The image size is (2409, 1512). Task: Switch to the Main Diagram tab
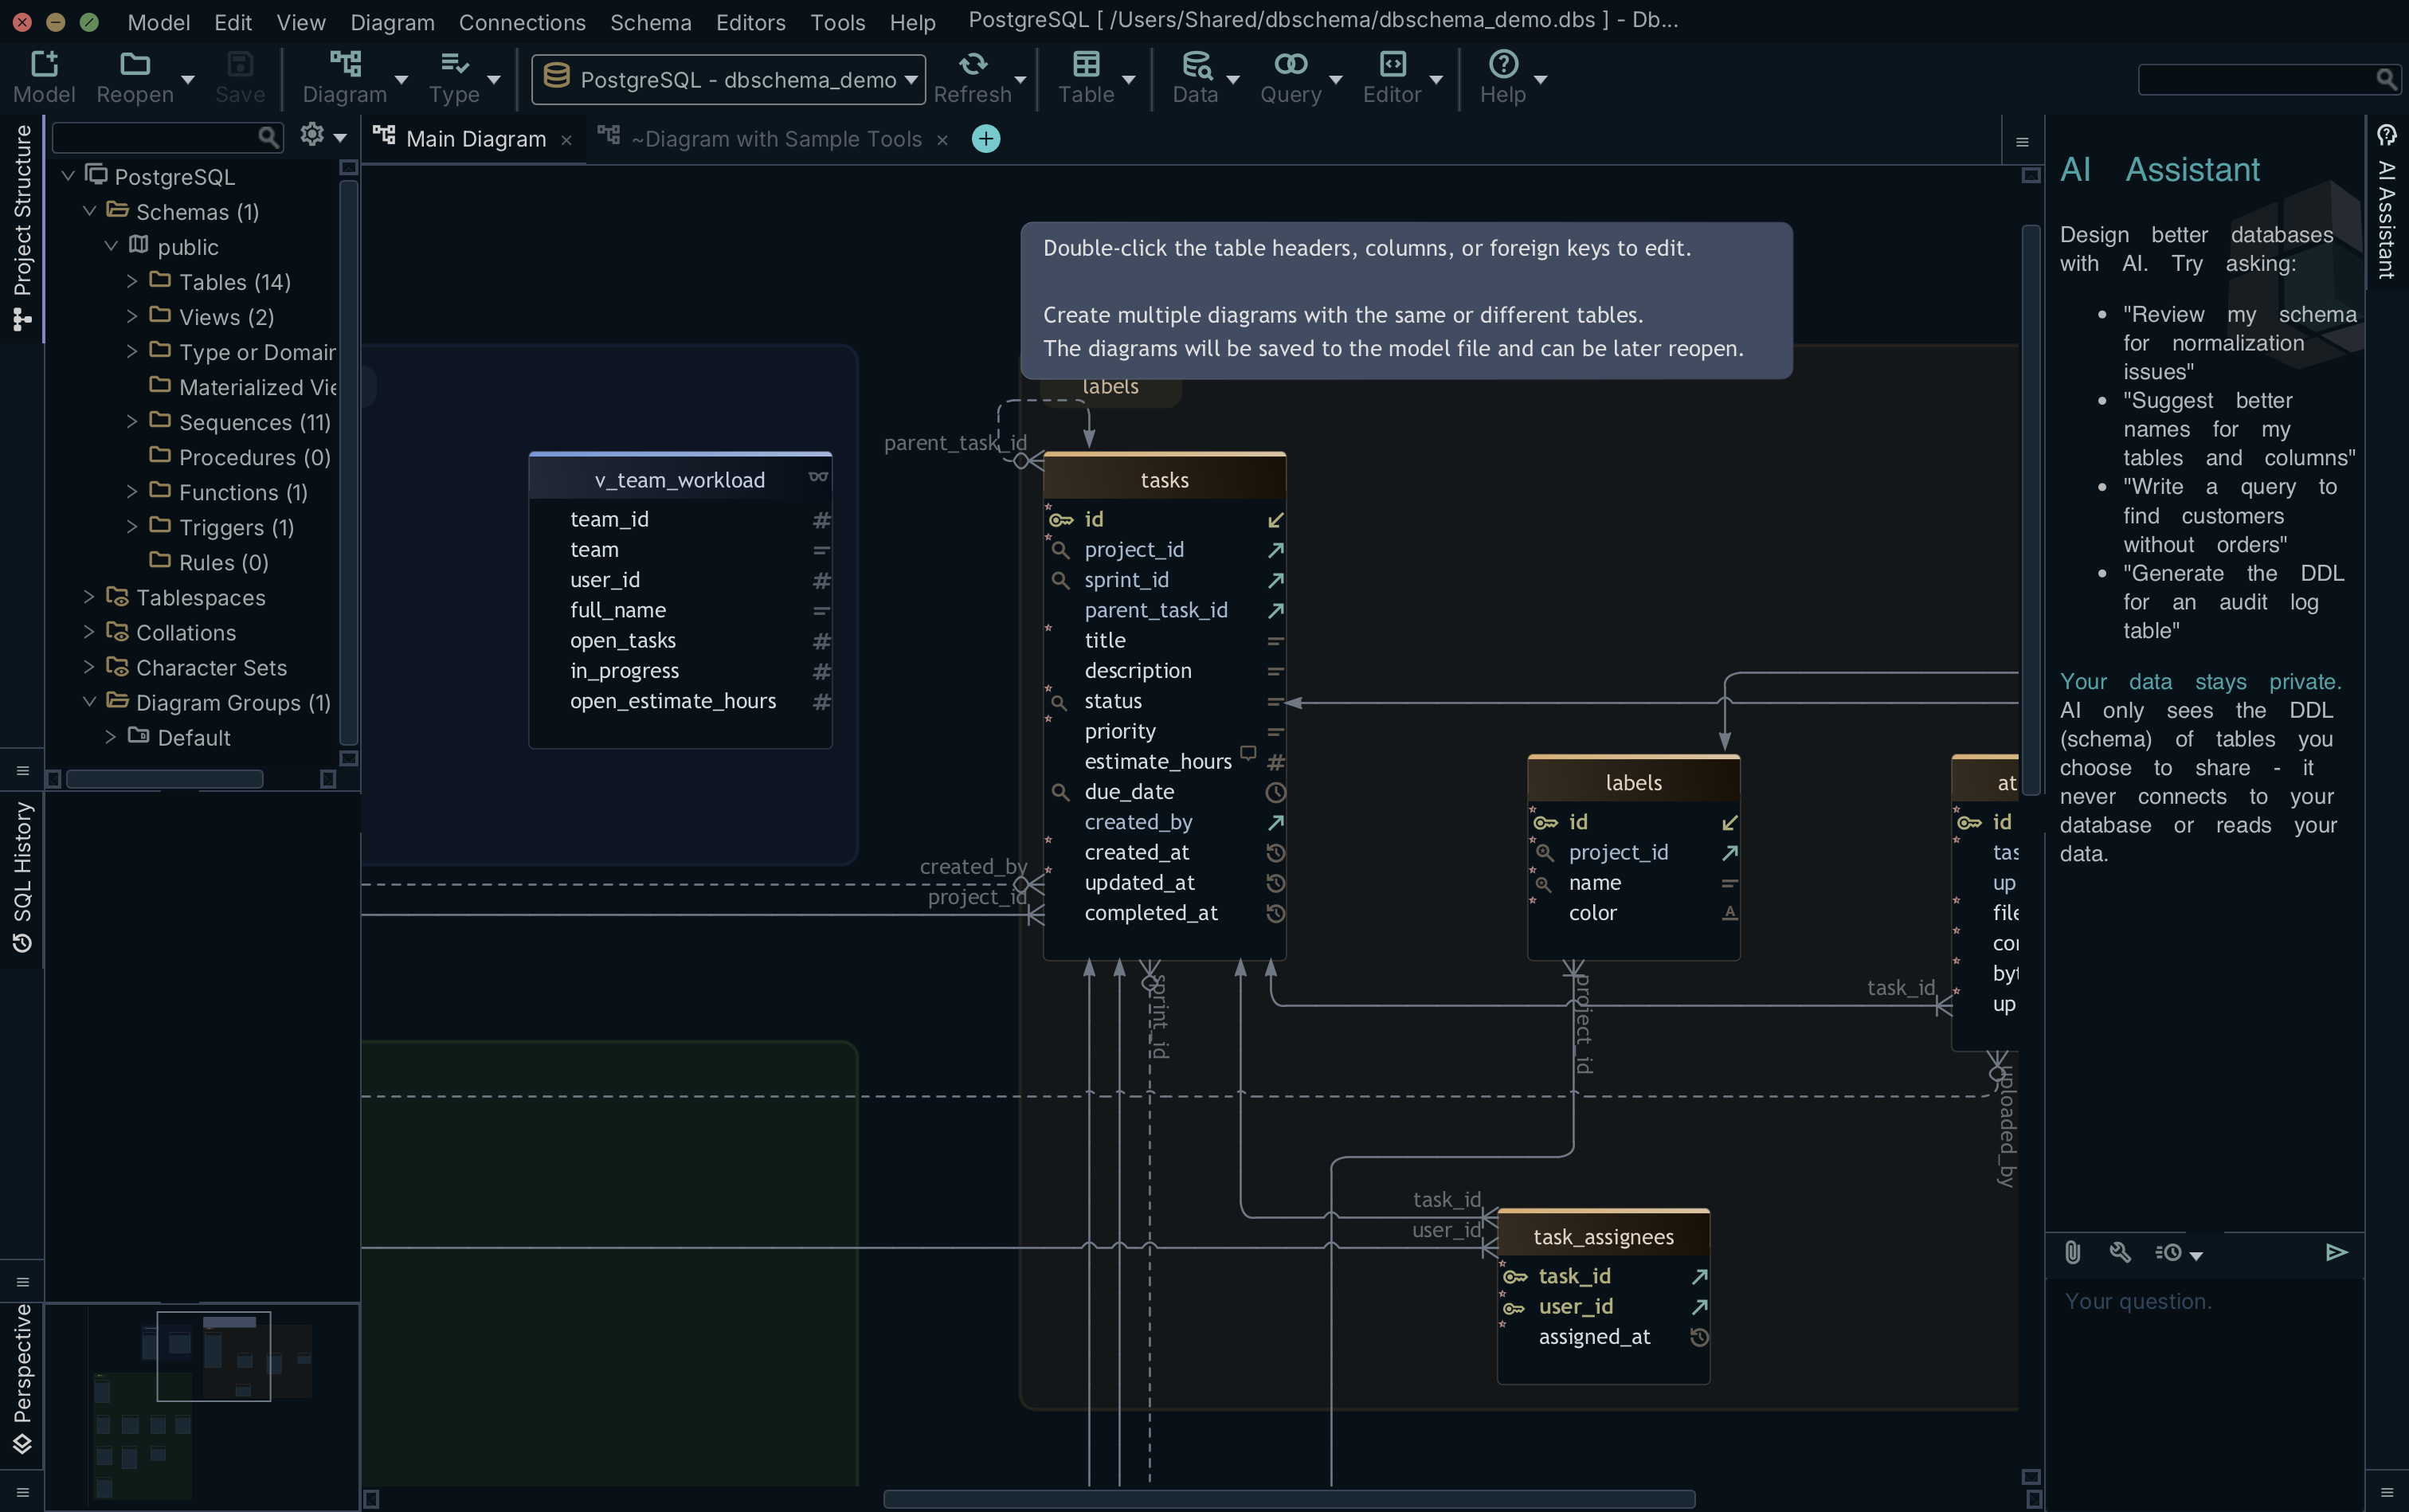[474, 139]
